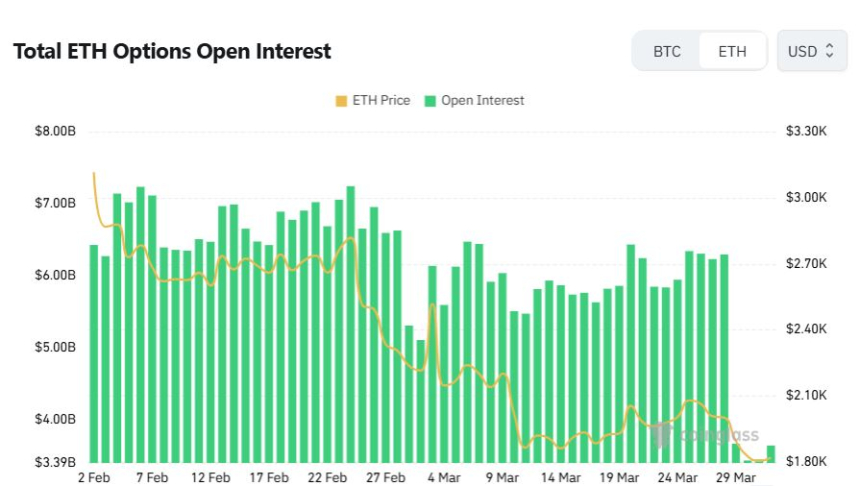Image resolution: width=860 pixels, height=486 pixels.
Task: Click the yellow ETH Price legend swatch
Action: point(341,101)
